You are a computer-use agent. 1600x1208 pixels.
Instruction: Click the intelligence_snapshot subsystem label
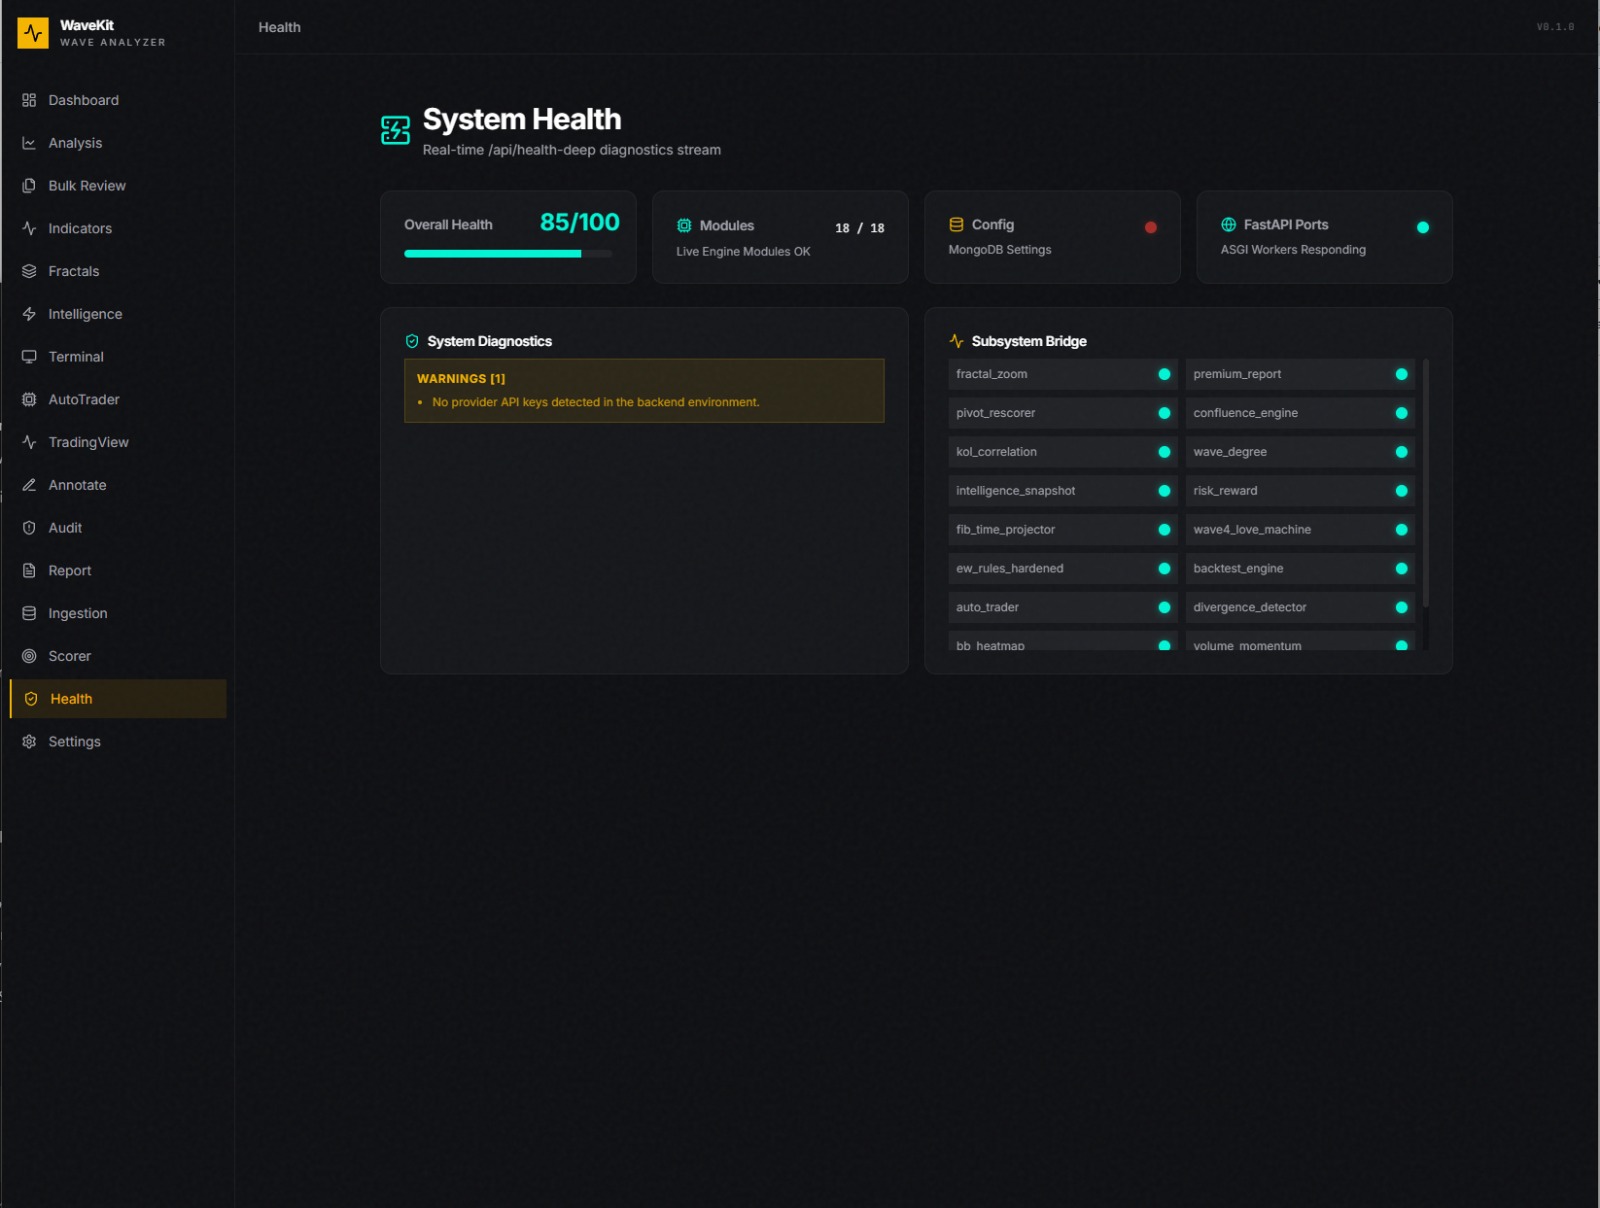pyautogui.click(x=1015, y=491)
